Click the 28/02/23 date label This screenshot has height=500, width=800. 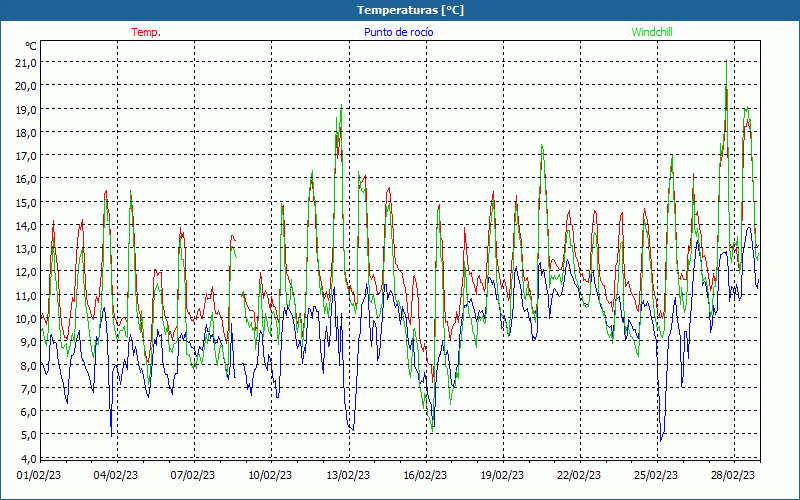point(733,476)
